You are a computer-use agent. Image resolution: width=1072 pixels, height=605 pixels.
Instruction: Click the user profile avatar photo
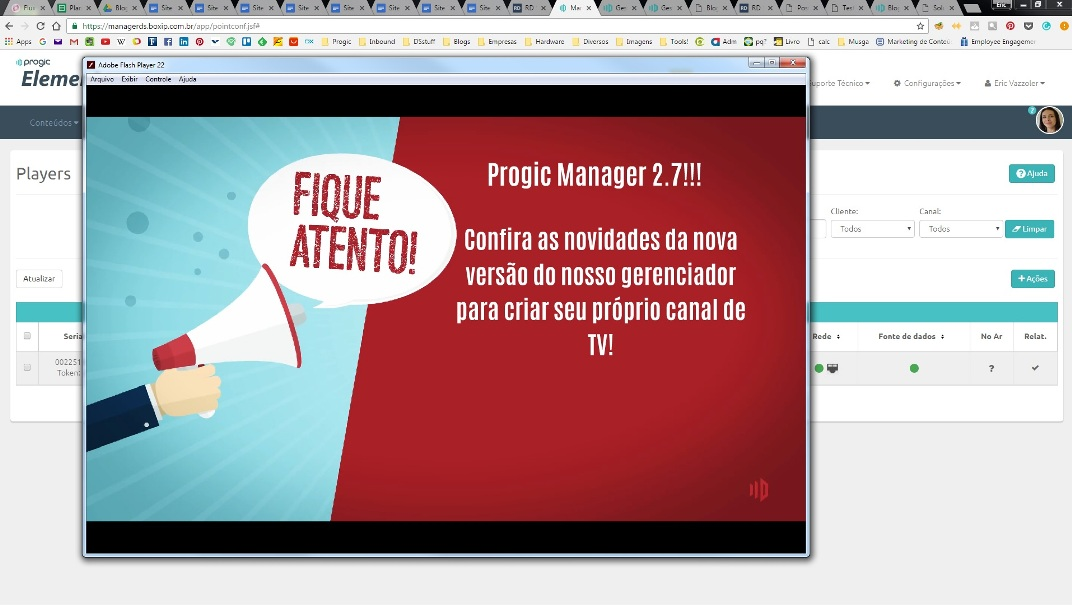pos(1049,120)
